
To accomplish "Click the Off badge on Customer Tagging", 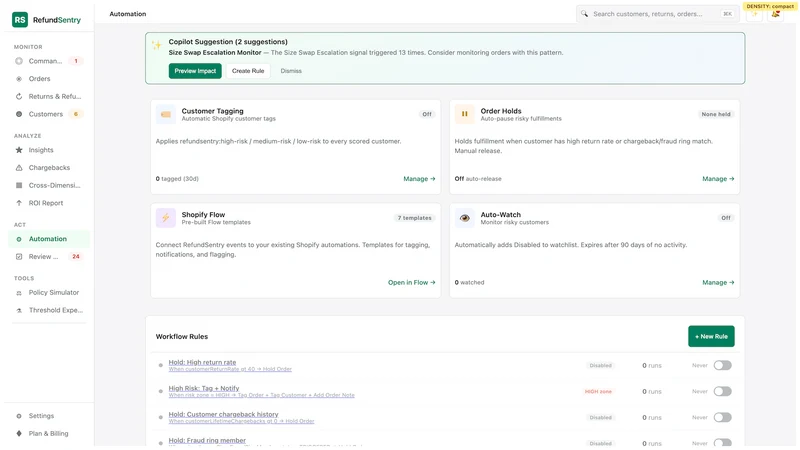I will pos(427,114).
